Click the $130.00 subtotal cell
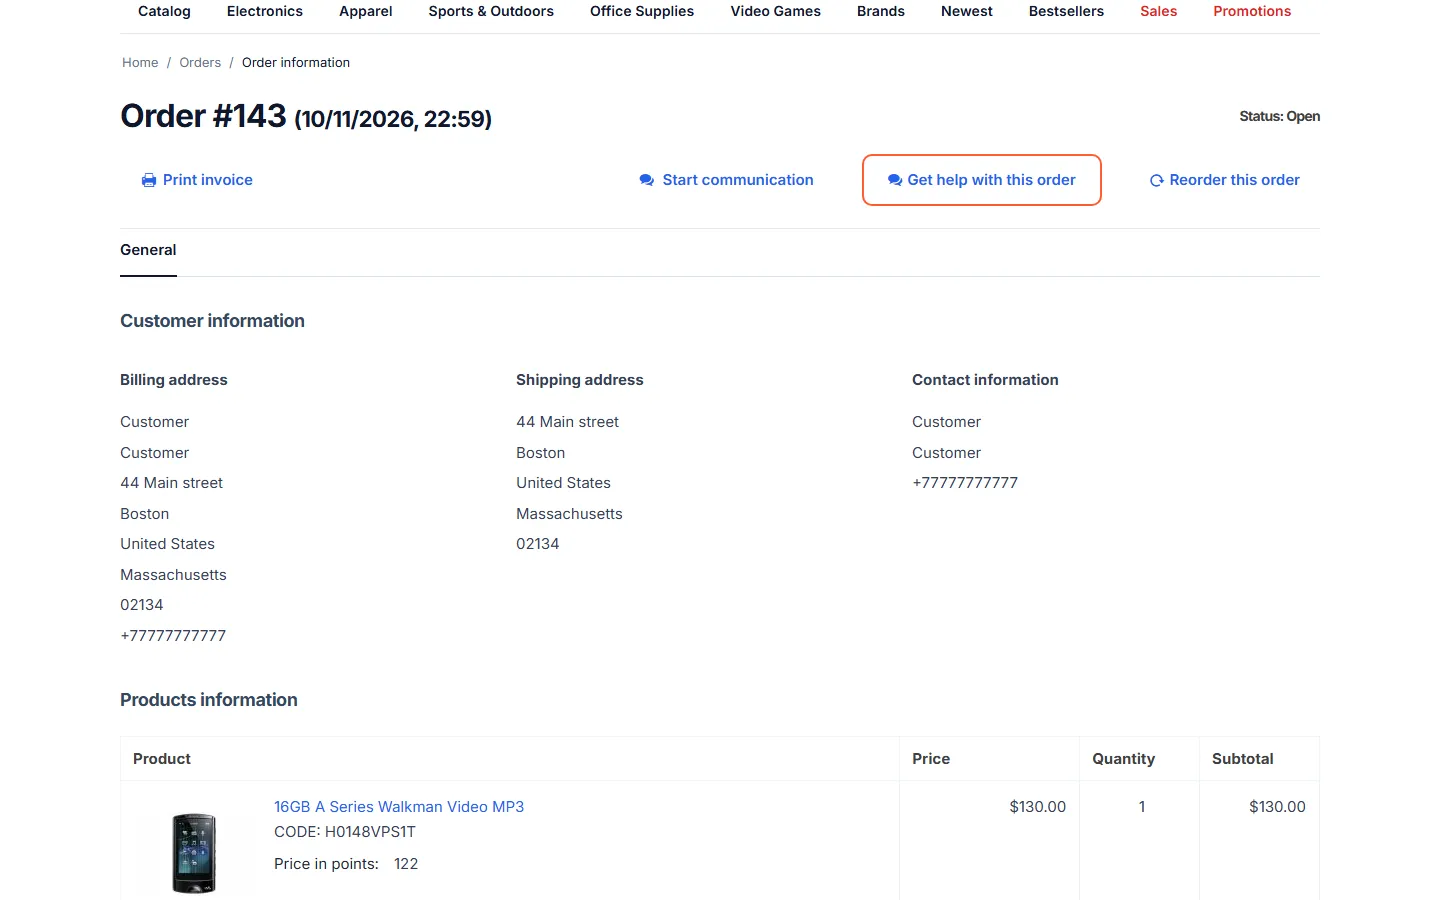This screenshot has width=1440, height=900. (x=1277, y=807)
